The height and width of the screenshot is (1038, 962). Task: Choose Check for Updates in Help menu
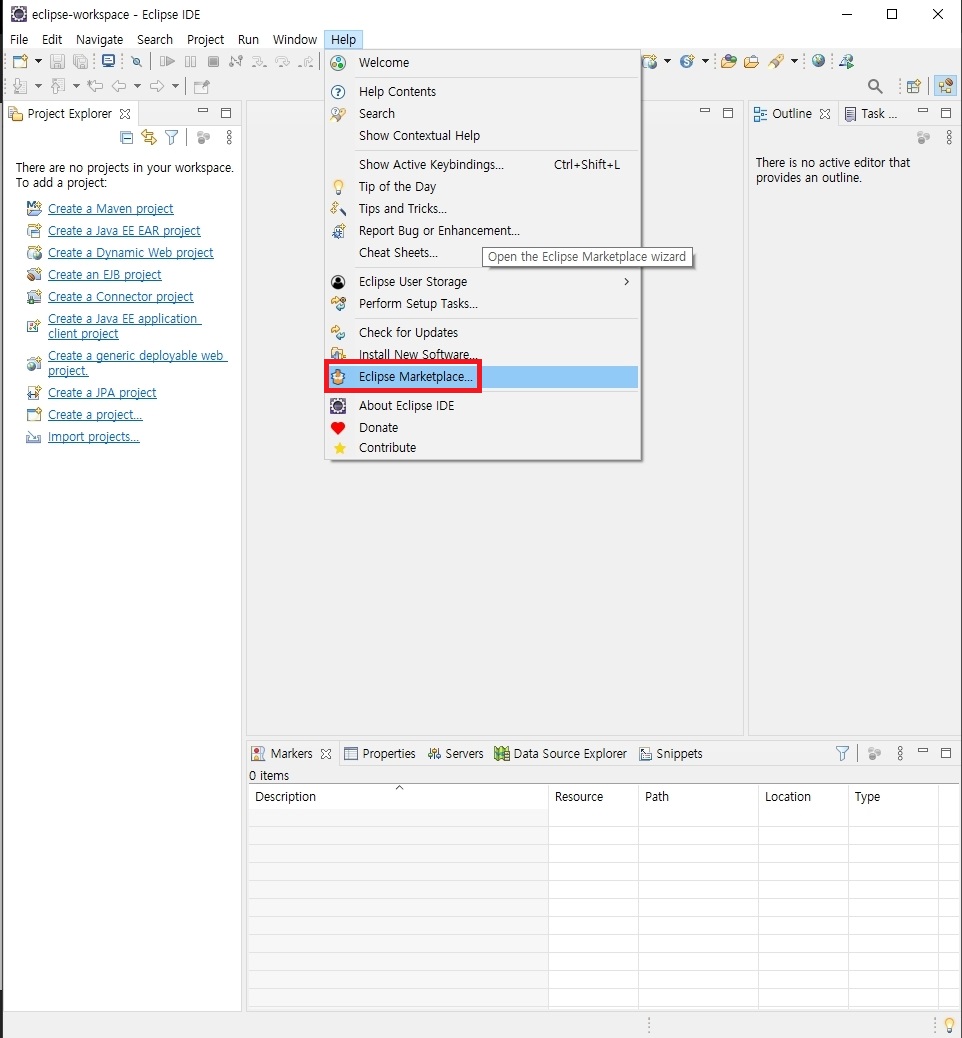(483, 332)
